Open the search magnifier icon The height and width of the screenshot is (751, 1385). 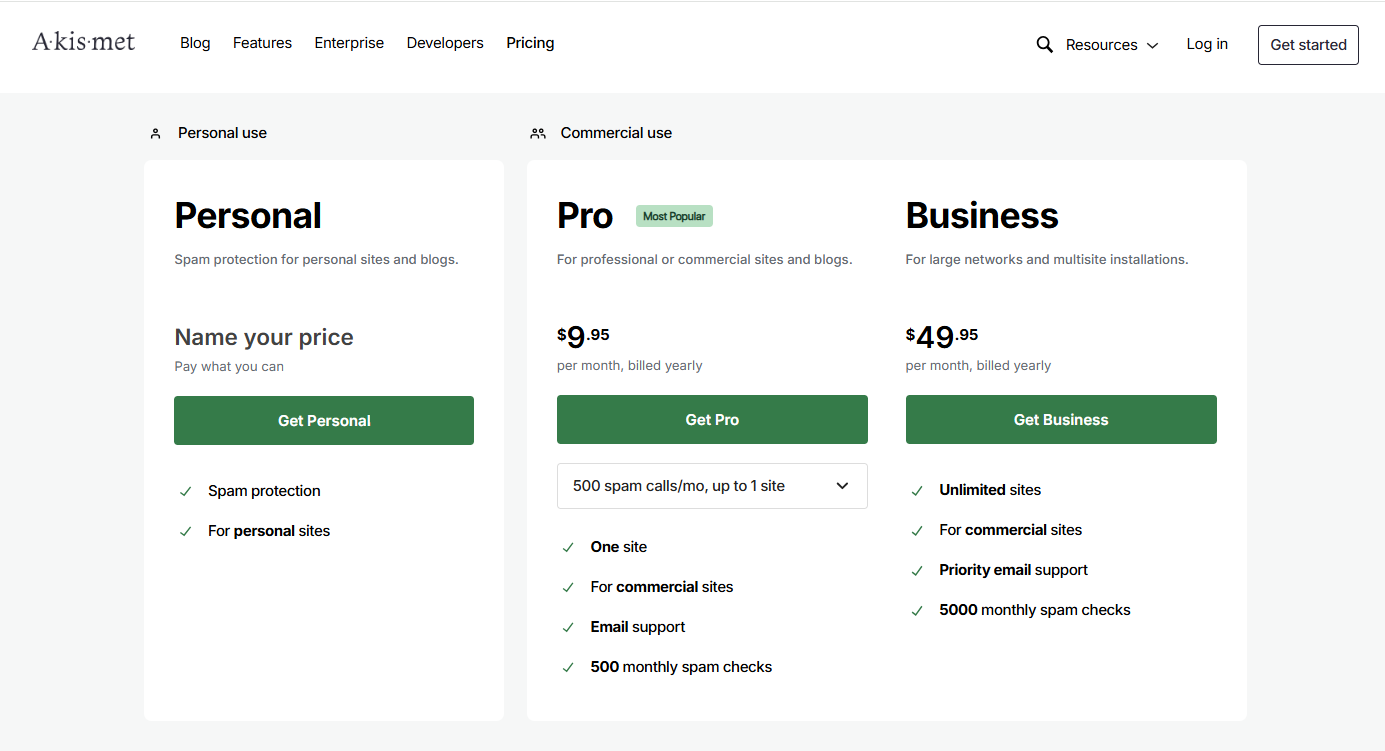pyautogui.click(x=1044, y=45)
